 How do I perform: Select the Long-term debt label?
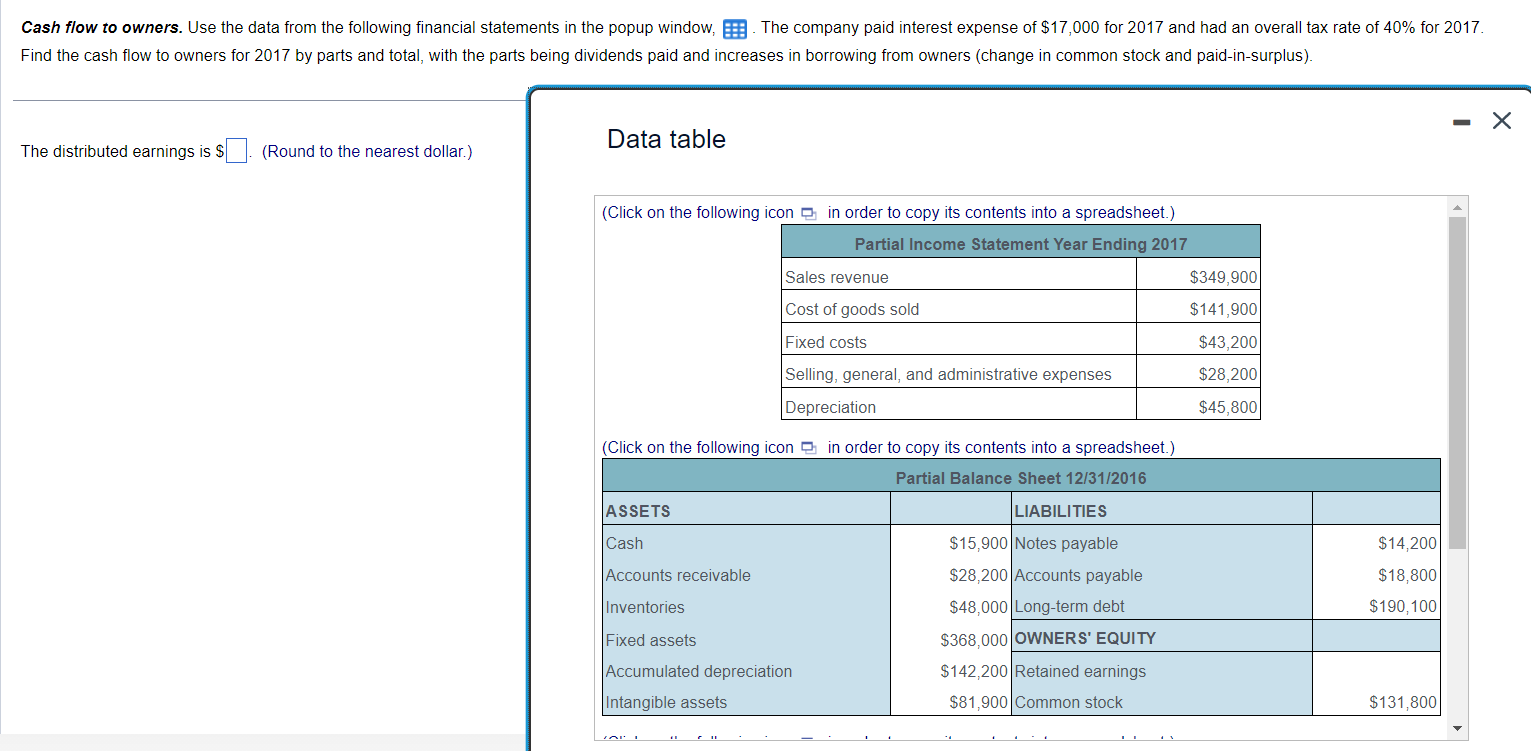coord(1069,606)
